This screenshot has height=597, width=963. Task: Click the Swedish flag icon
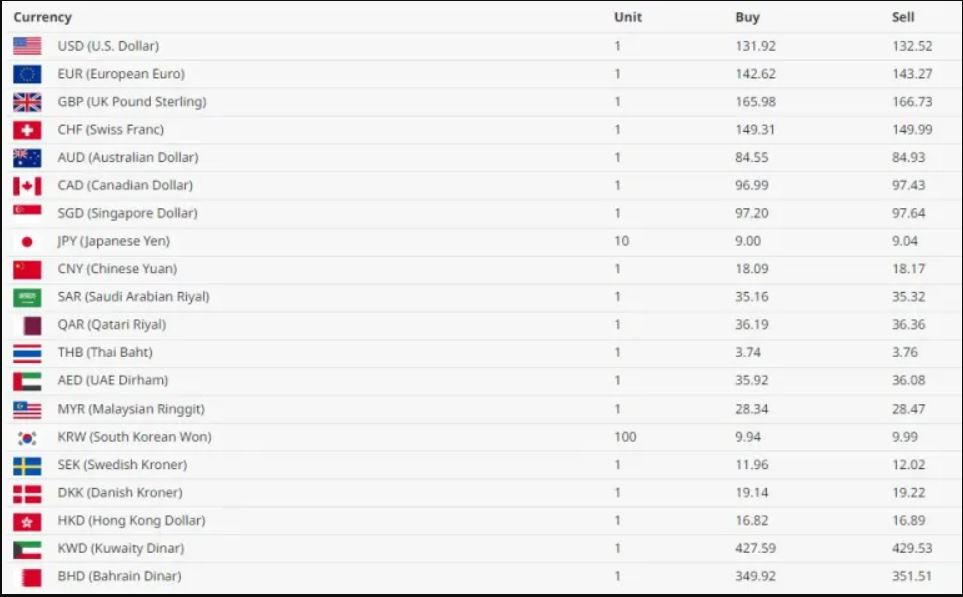click(x=27, y=465)
